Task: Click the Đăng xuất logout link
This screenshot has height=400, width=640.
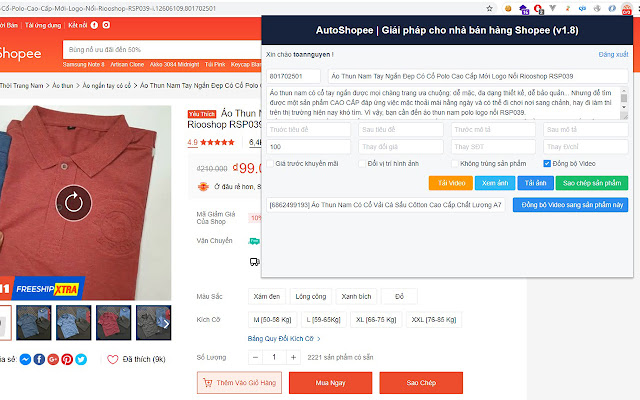Action: tap(613, 54)
